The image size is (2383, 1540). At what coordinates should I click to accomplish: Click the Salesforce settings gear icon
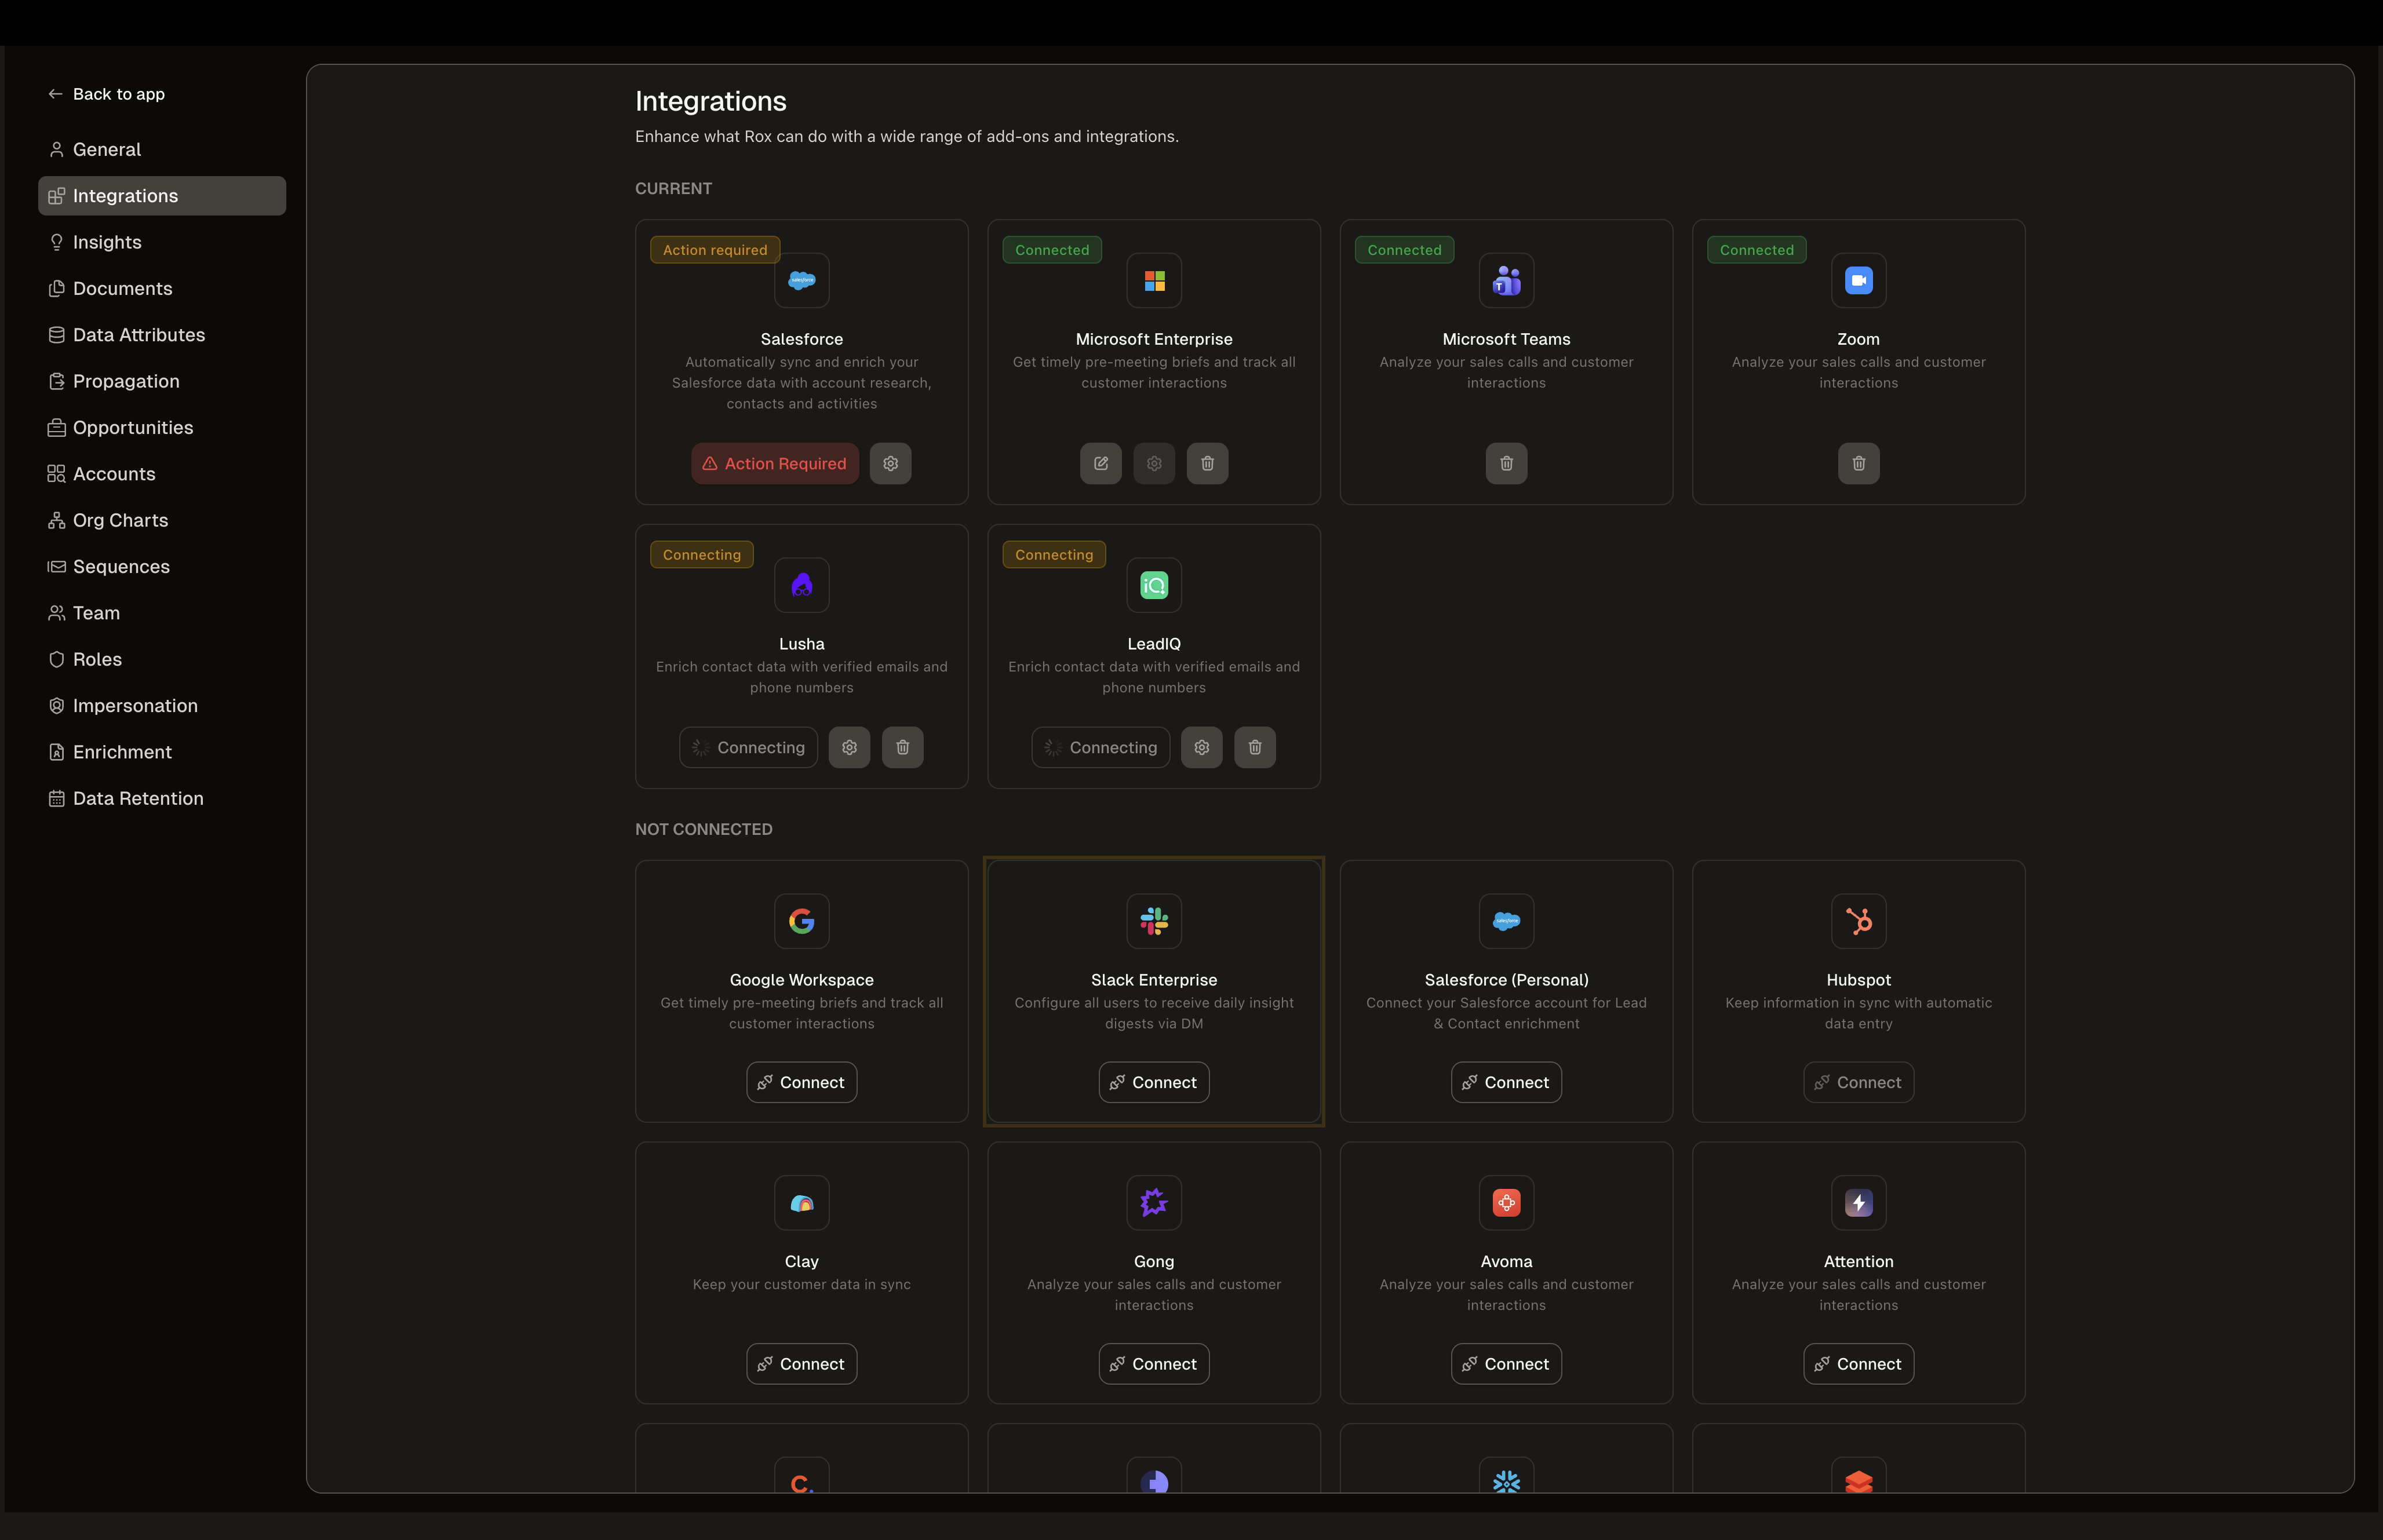pos(890,464)
